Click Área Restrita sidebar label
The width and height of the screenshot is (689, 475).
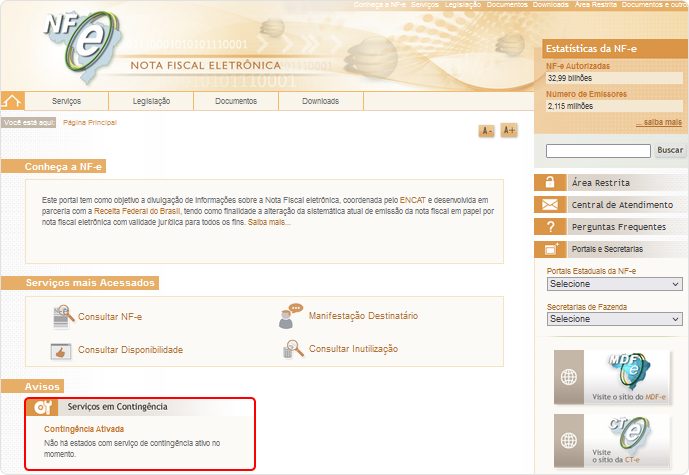tap(601, 183)
